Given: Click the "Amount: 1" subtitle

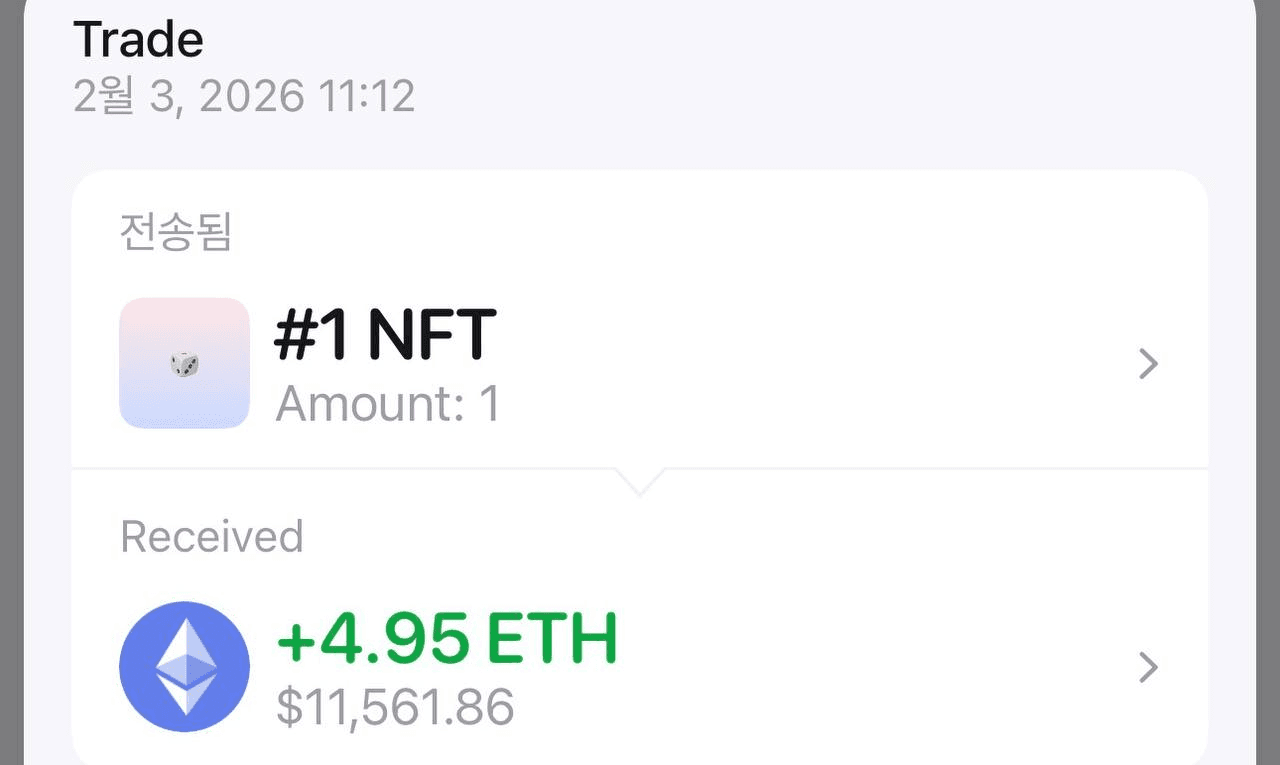Looking at the screenshot, I should (388, 404).
